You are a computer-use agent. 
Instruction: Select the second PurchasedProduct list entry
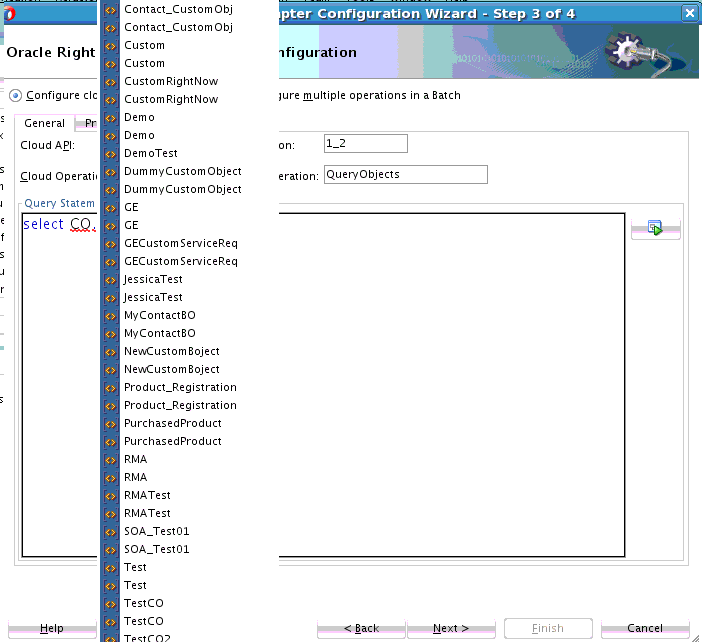coord(173,441)
